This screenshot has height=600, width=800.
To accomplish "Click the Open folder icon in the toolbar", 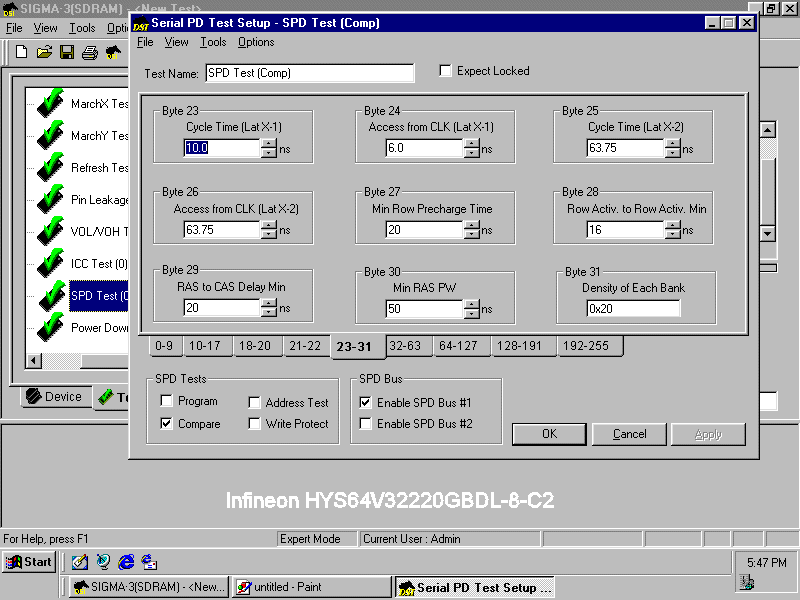I will pyautogui.click(x=44, y=52).
